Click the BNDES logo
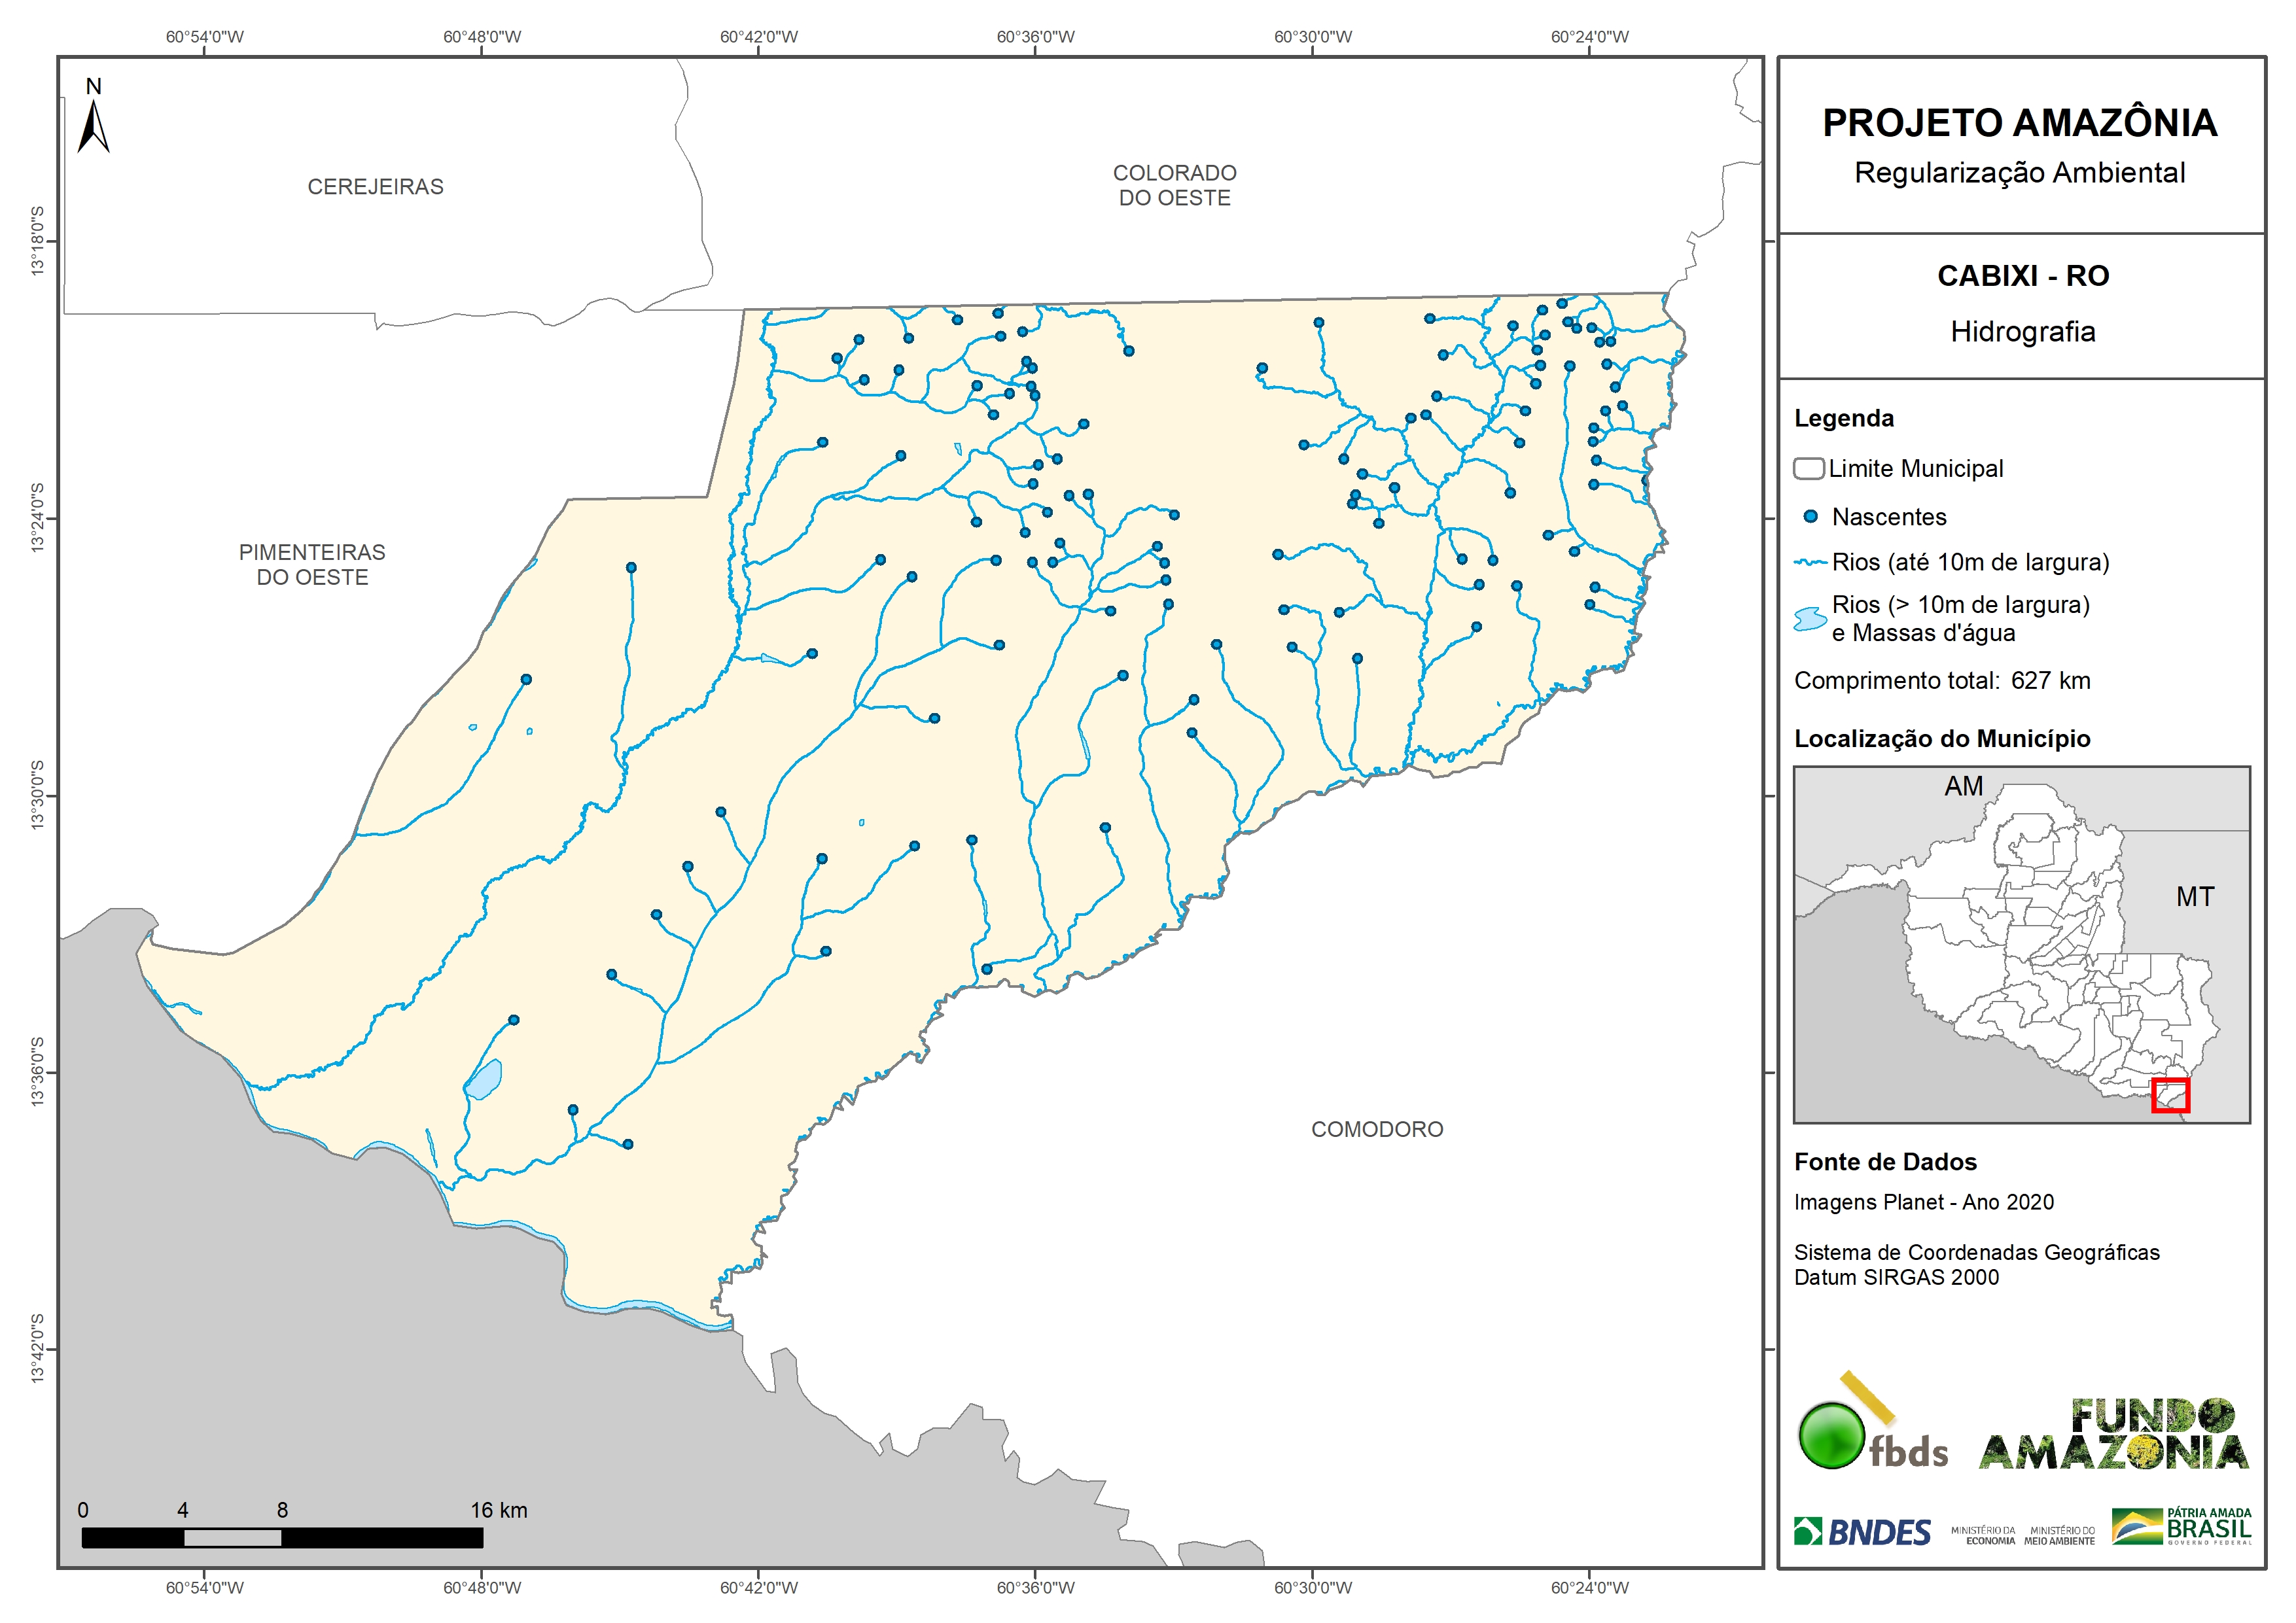The width and height of the screenshot is (2296, 1623). pos(1862,1532)
